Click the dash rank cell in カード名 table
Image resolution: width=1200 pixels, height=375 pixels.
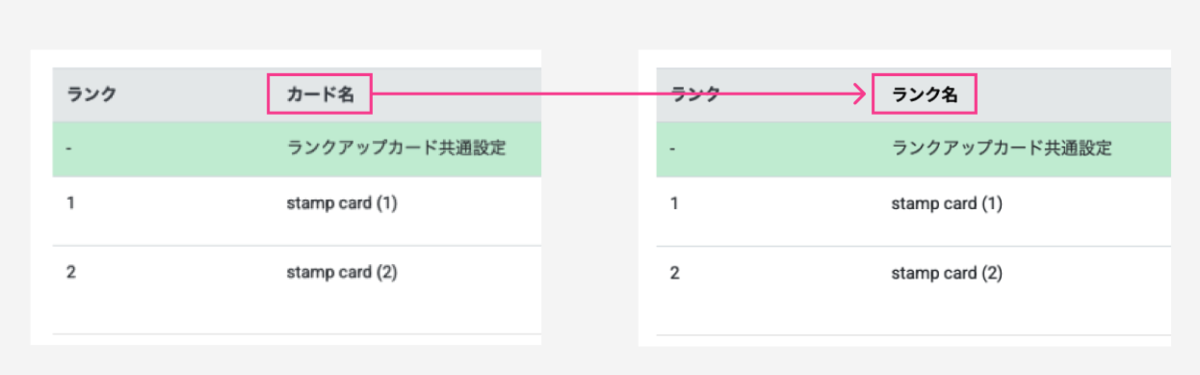[70, 149]
